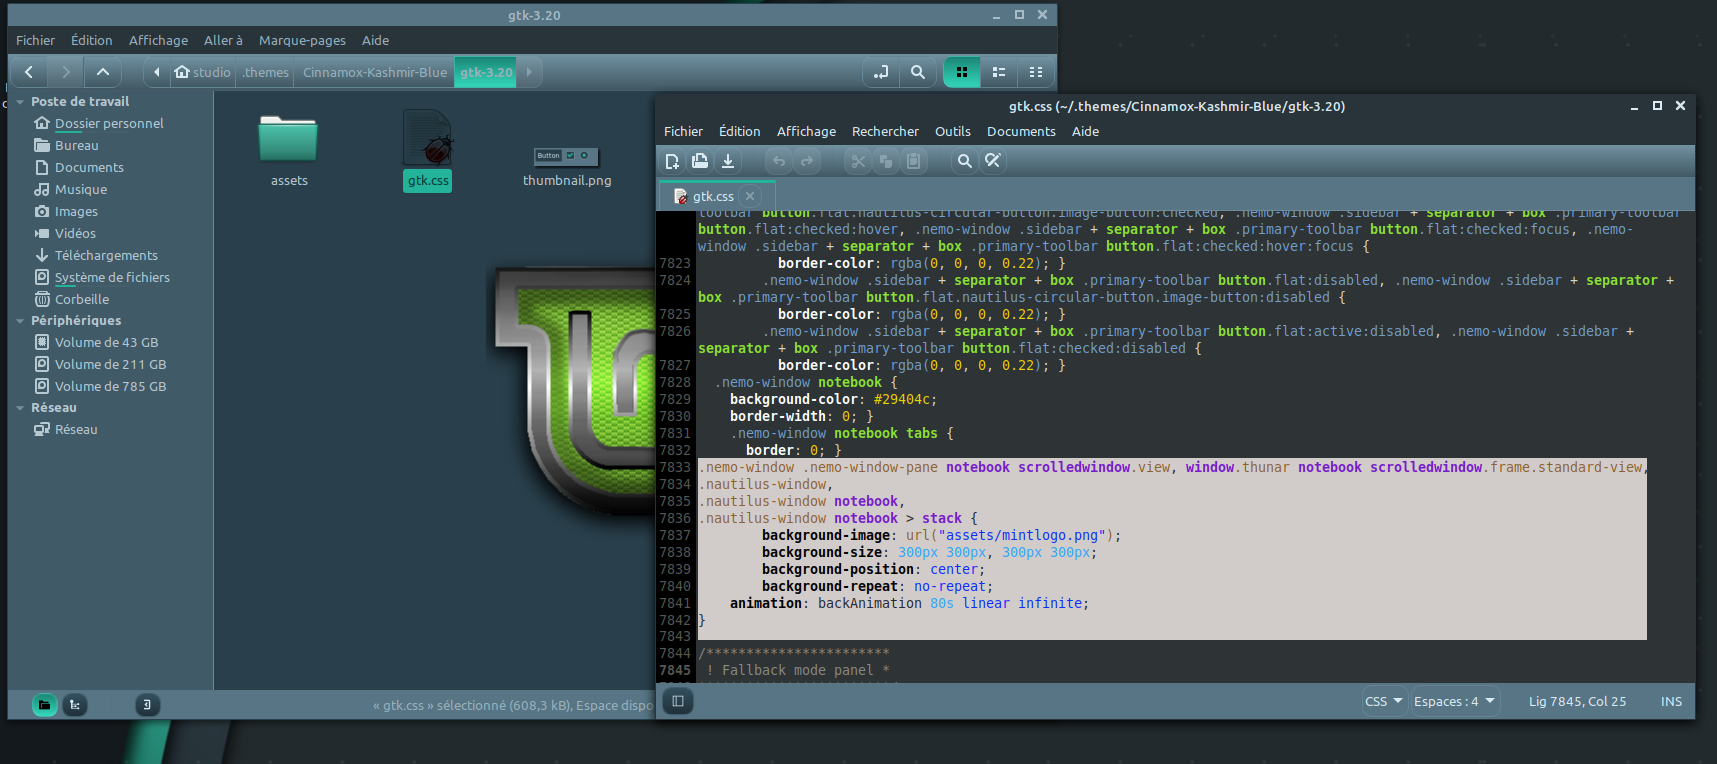Viewport: 1717px width, 764px height.
Task: Open a file in the editor
Action: point(700,161)
